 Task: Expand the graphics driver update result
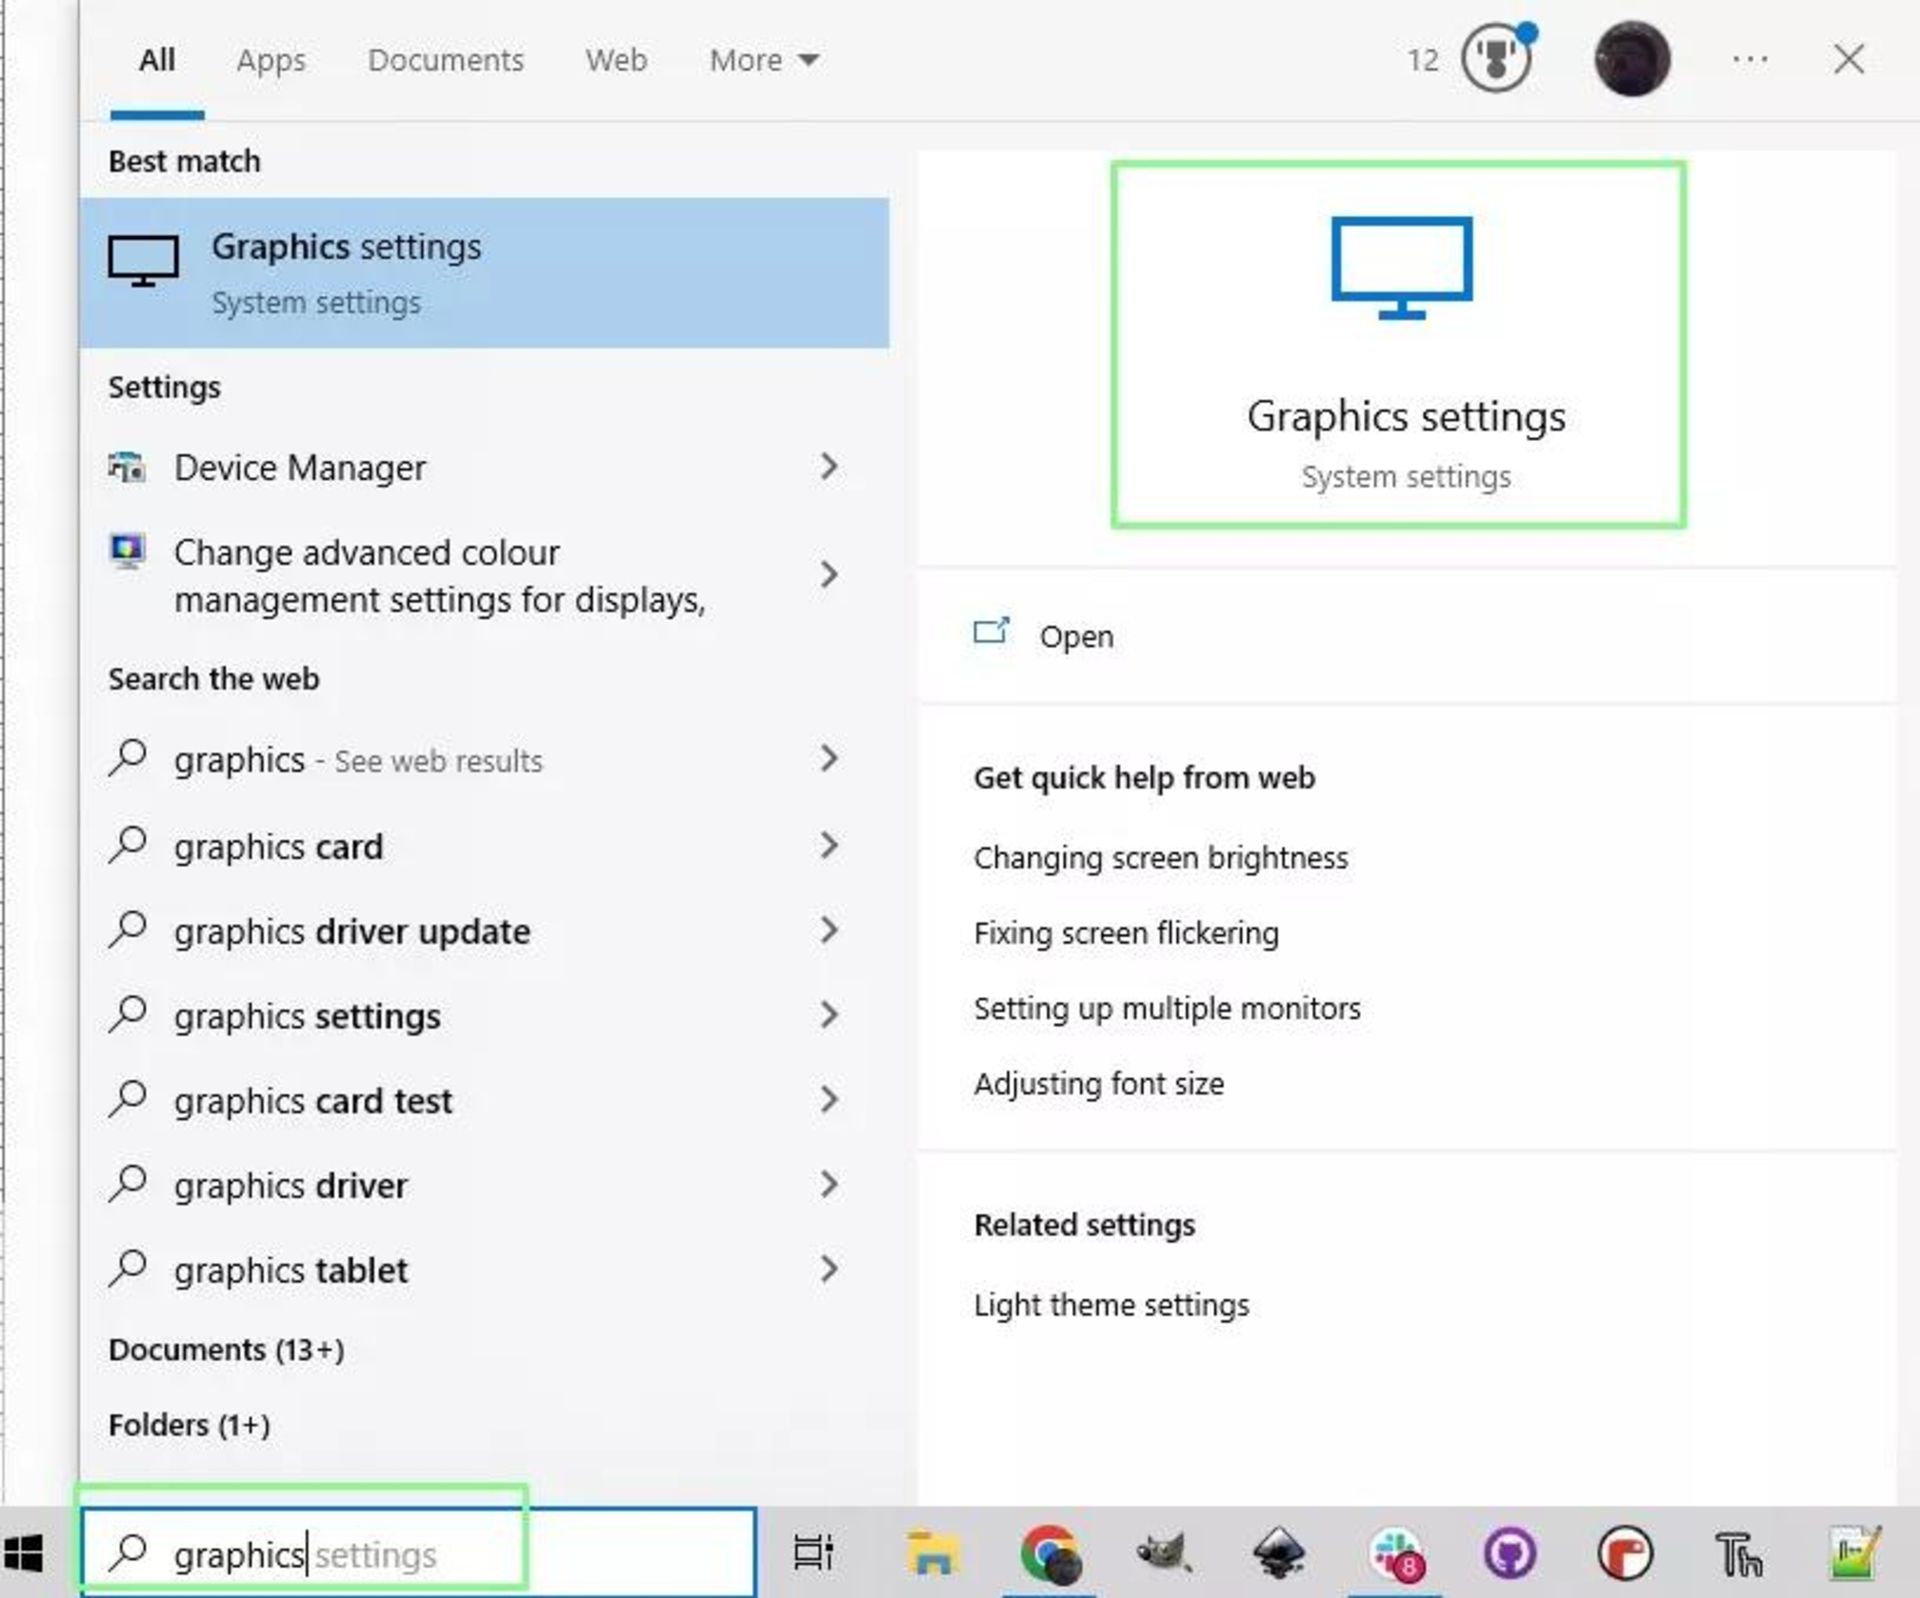pyautogui.click(x=831, y=930)
